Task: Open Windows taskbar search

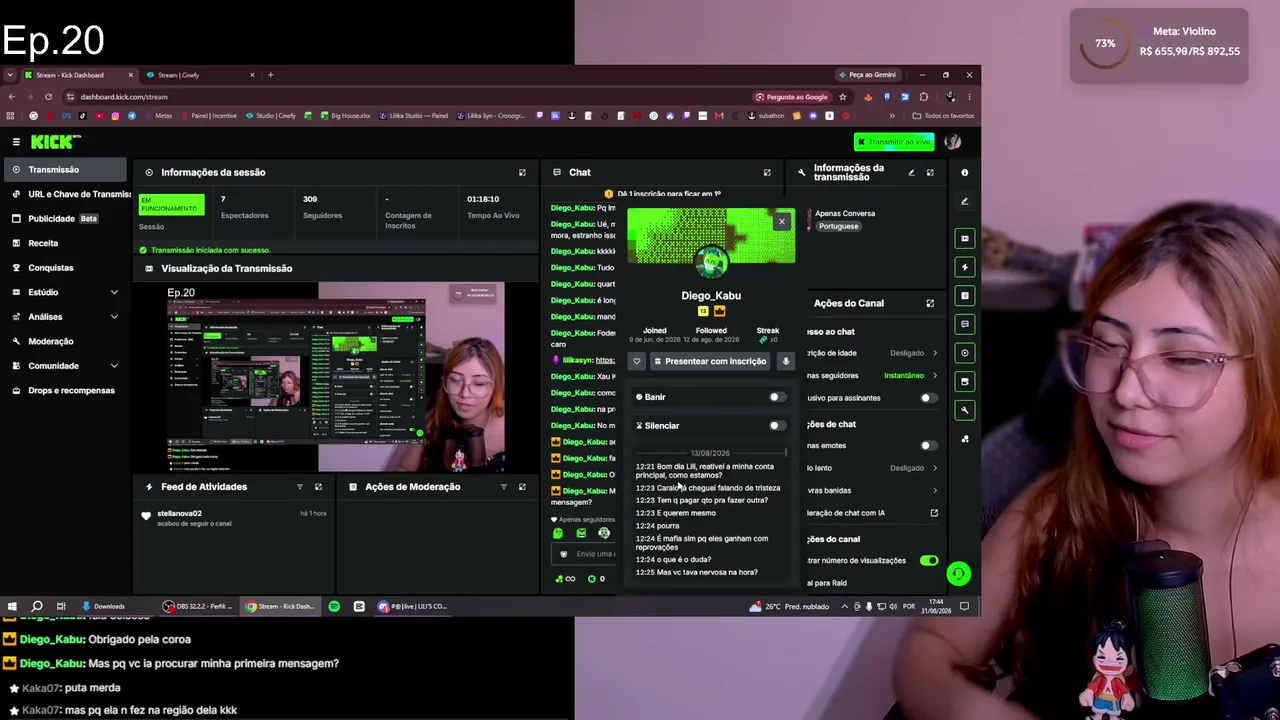Action: click(37, 606)
